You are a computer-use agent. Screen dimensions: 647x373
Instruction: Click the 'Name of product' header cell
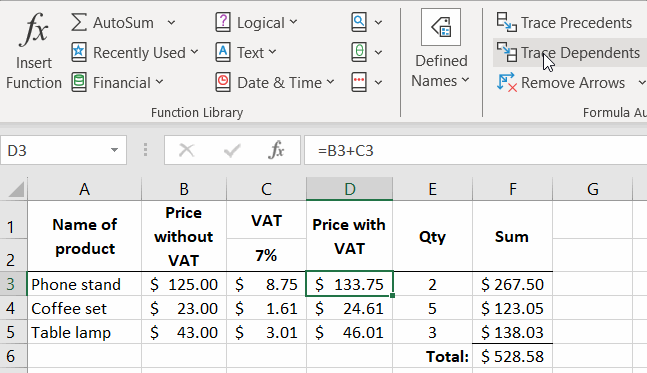coord(85,236)
